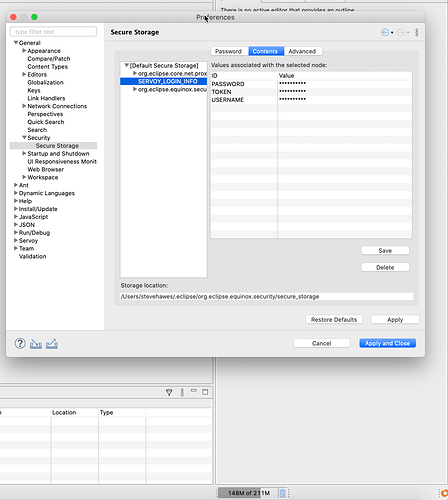Minimize the bottom panel view icon
This screenshot has width=448, height=500.
click(193, 391)
